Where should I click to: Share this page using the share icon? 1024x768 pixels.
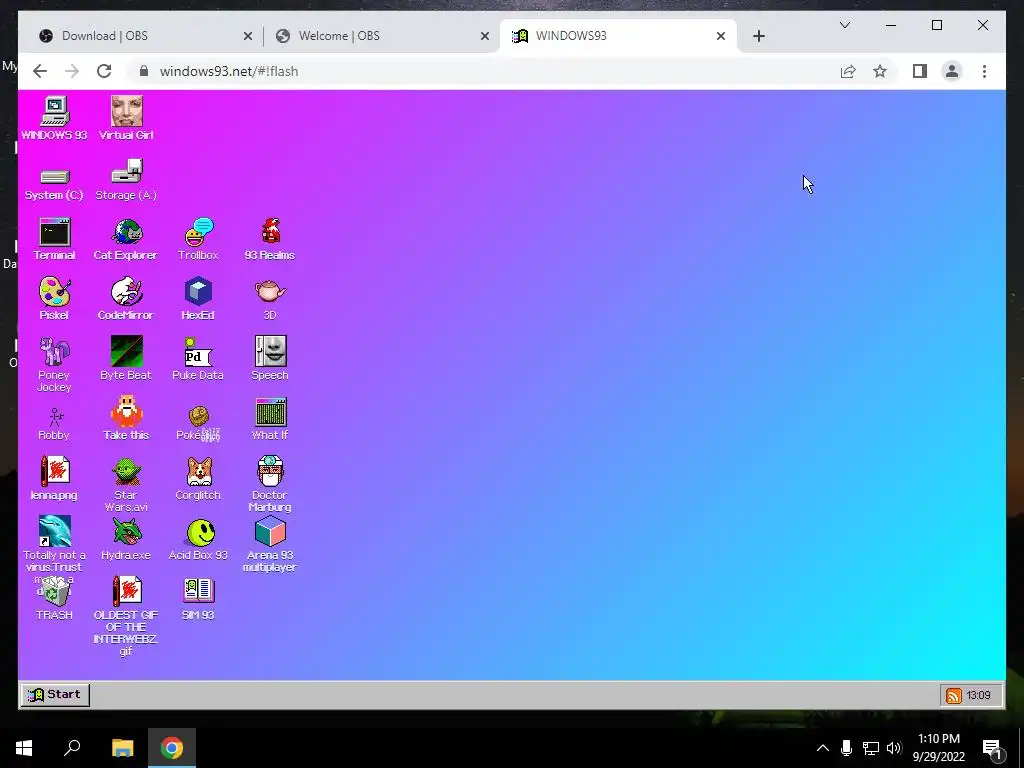848,71
